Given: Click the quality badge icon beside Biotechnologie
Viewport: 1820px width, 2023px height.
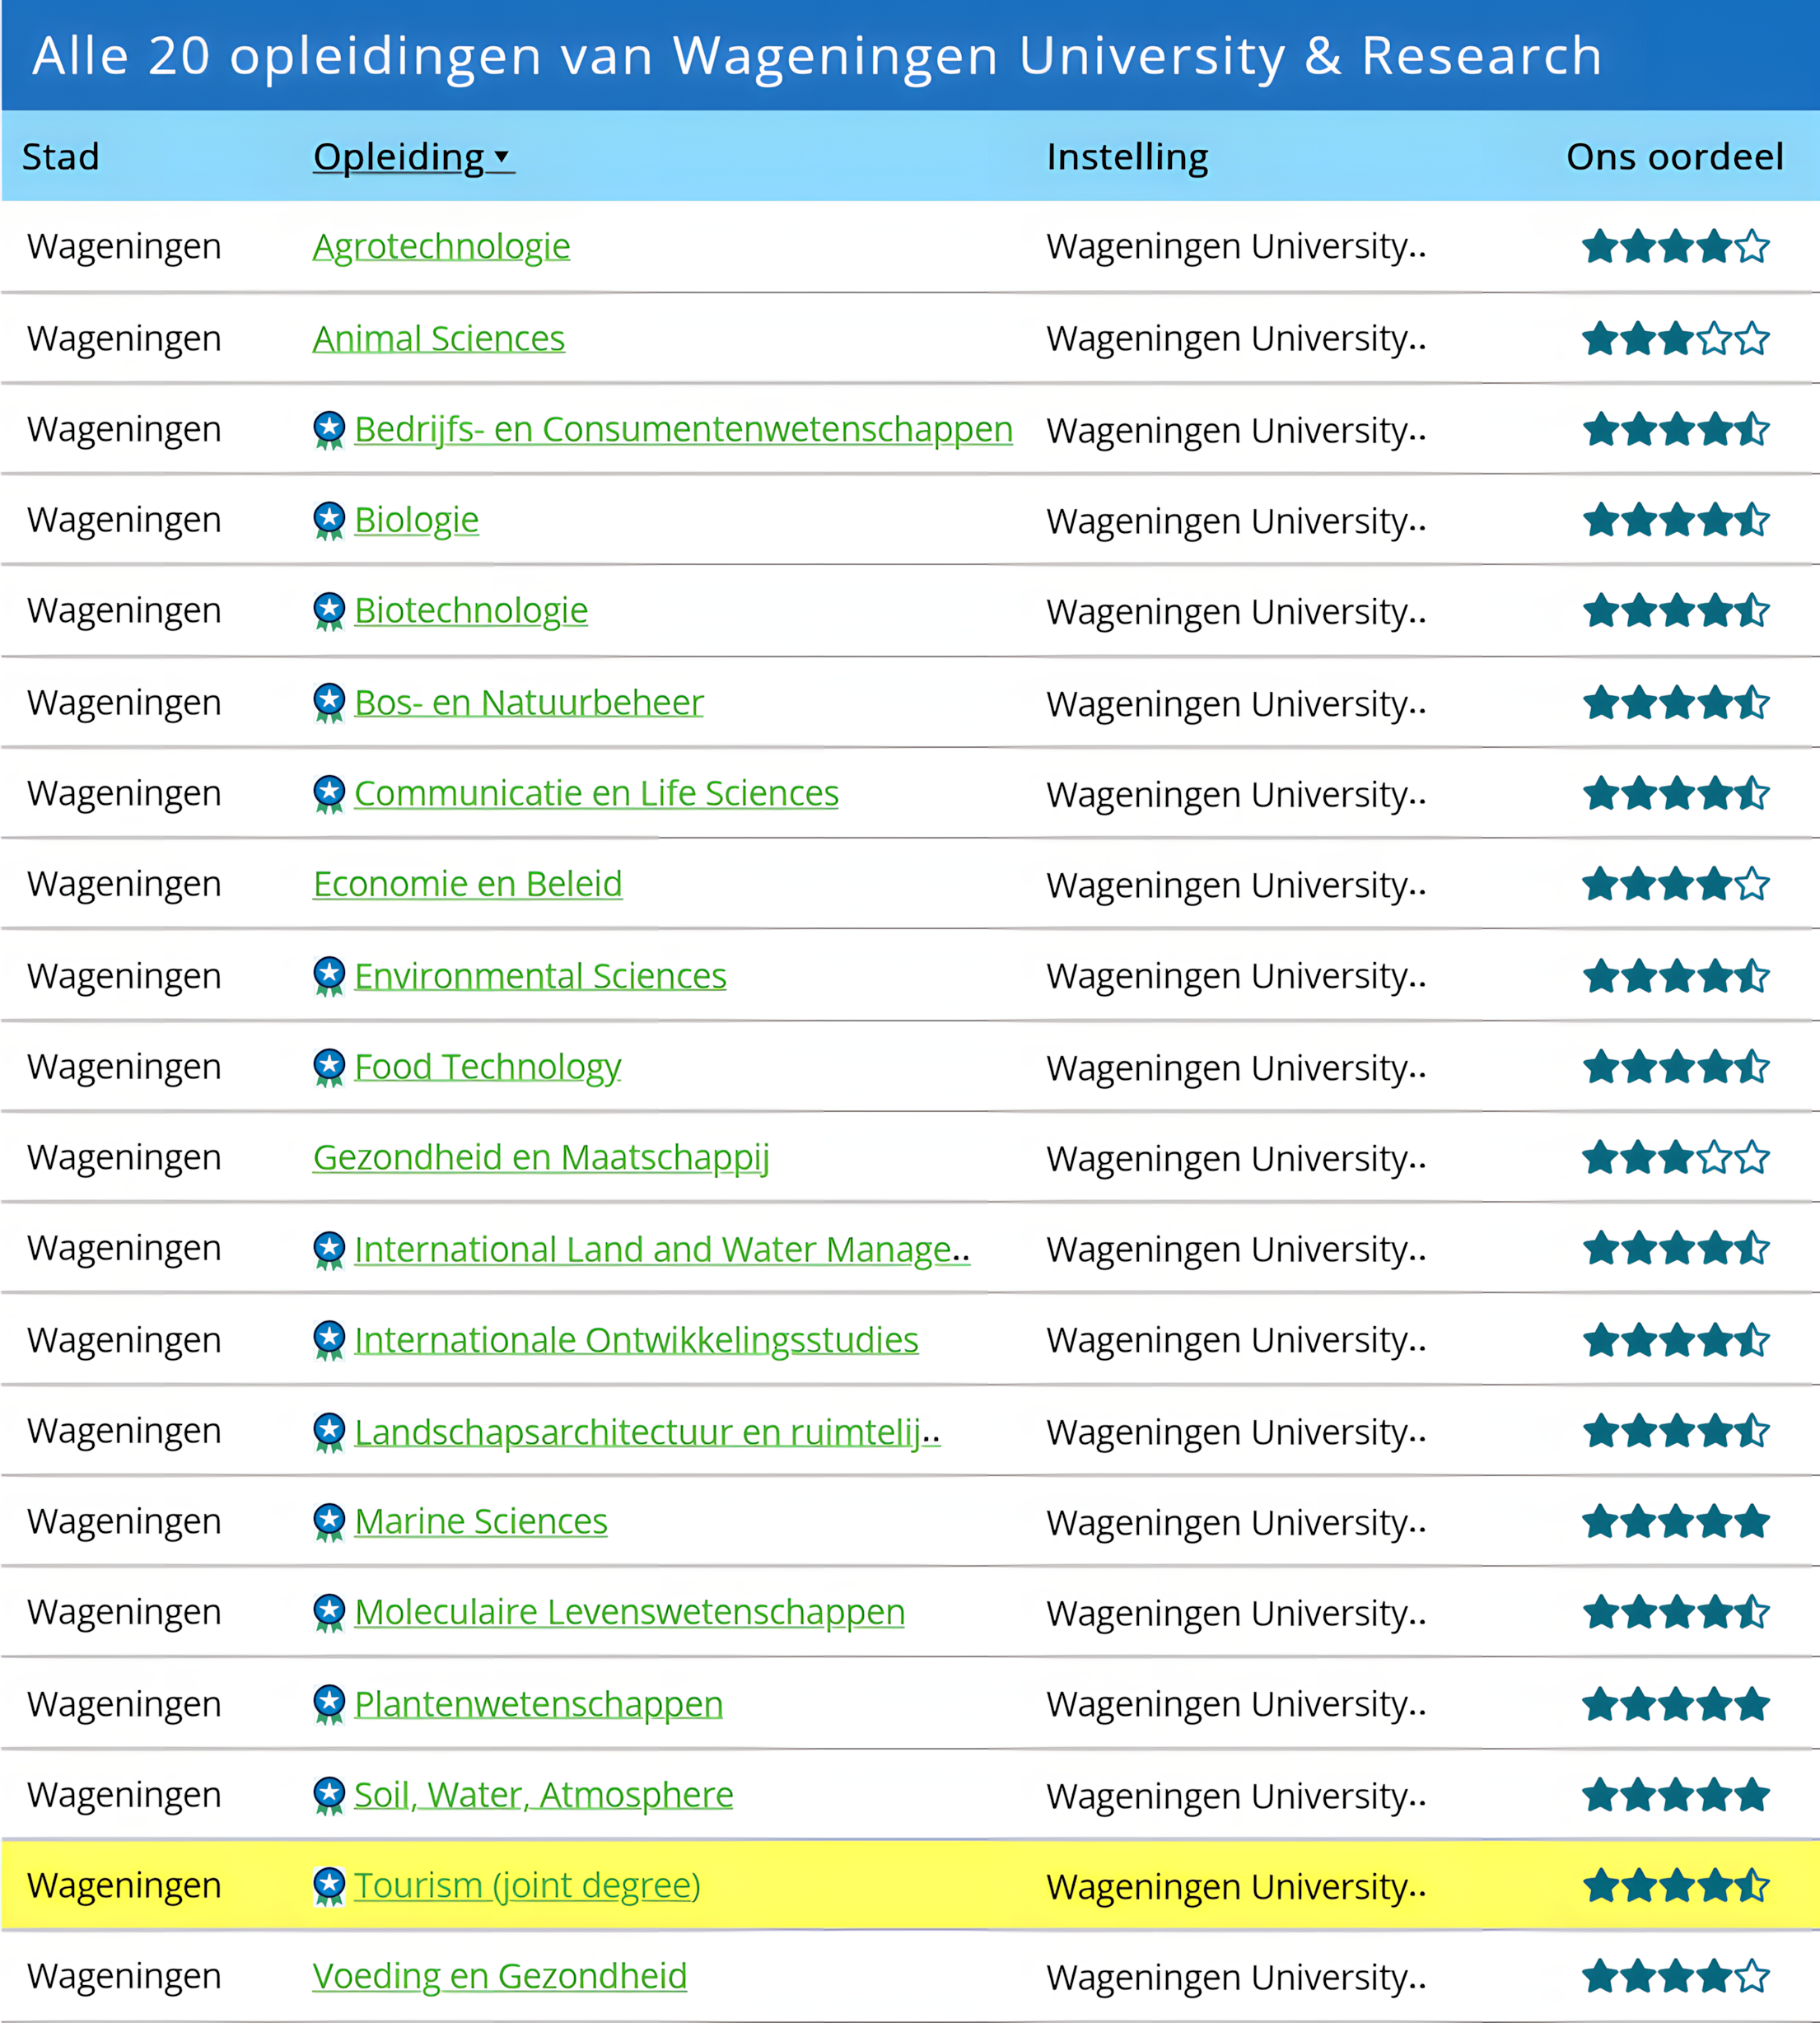Looking at the screenshot, I should click(329, 611).
